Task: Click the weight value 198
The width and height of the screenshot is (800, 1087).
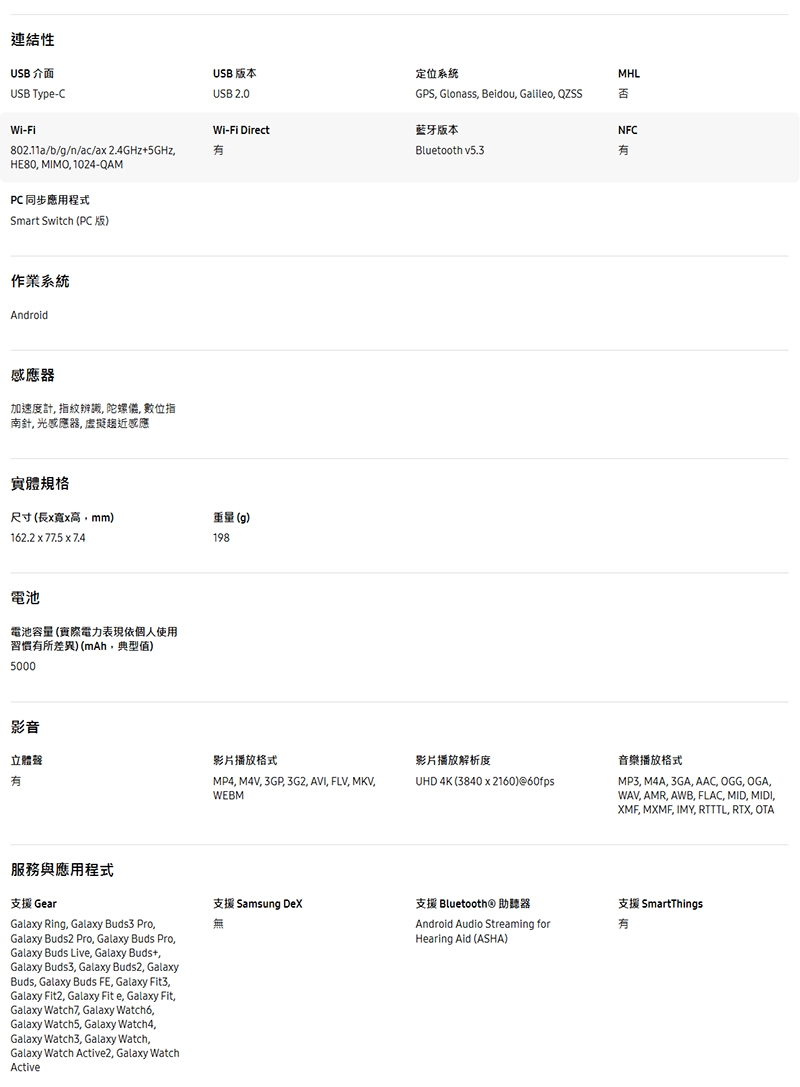Action: pos(221,538)
